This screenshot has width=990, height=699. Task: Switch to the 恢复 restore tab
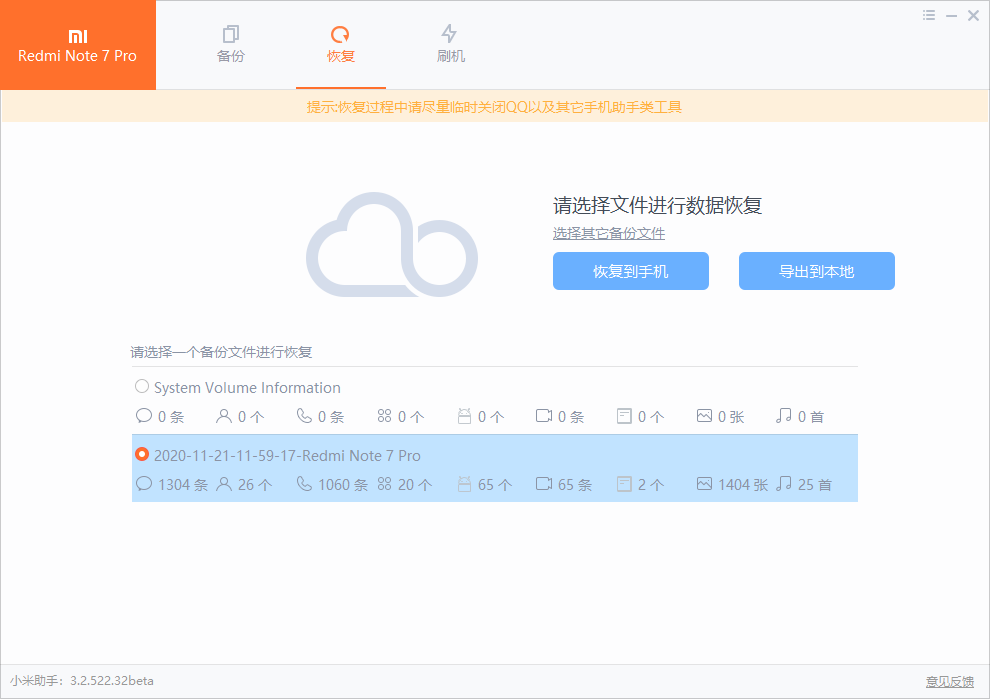pyautogui.click(x=340, y=44)
